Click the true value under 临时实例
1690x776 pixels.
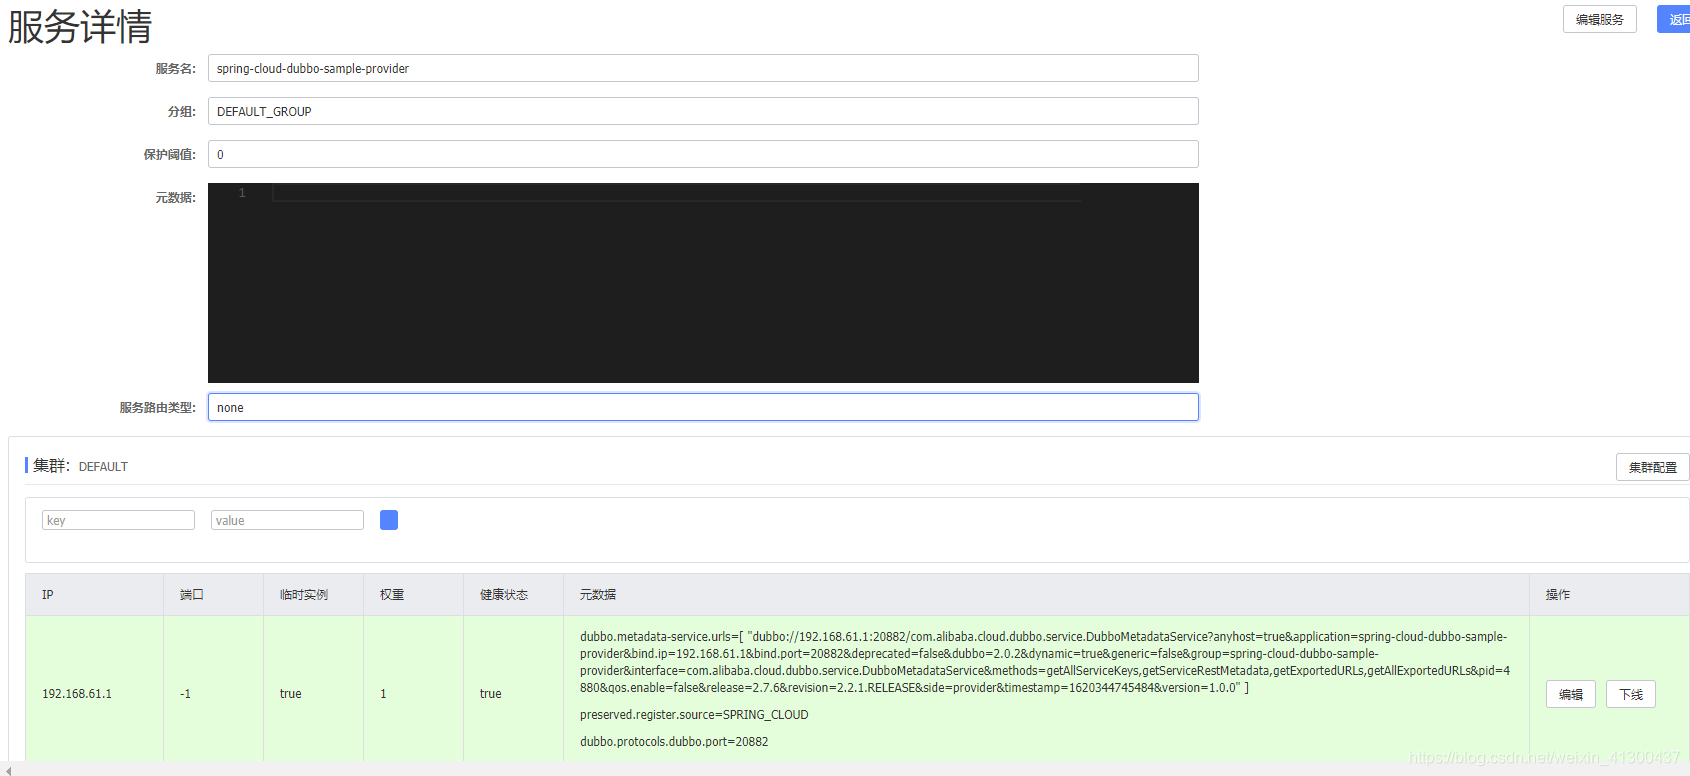(x=290, y=694)
